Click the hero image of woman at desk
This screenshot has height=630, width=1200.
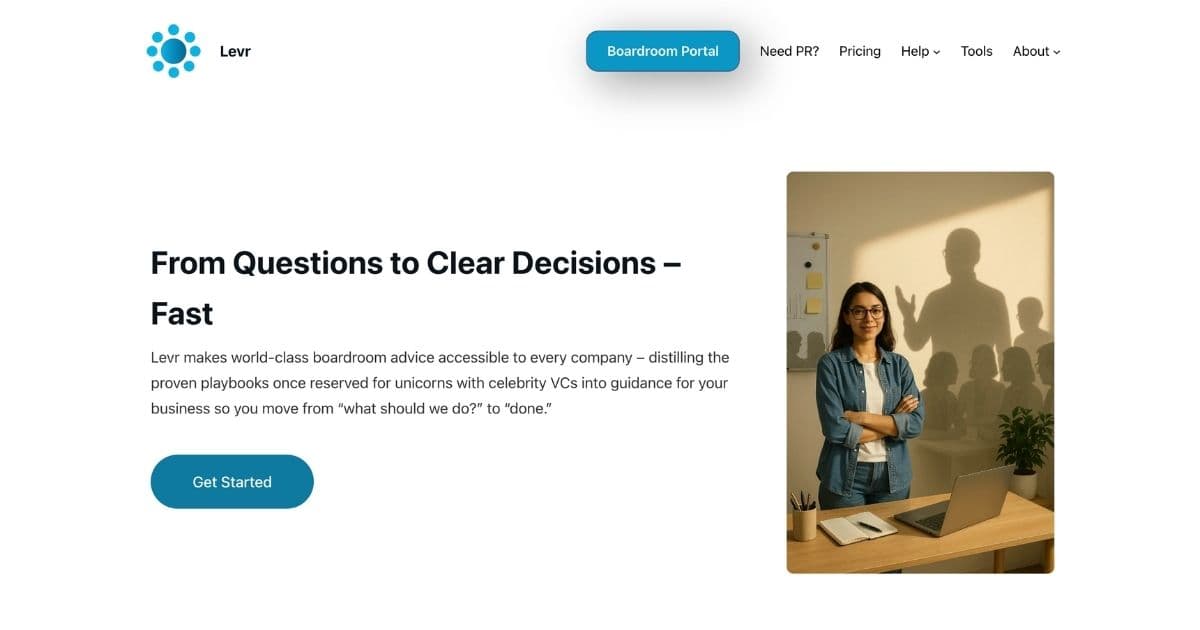920,372
